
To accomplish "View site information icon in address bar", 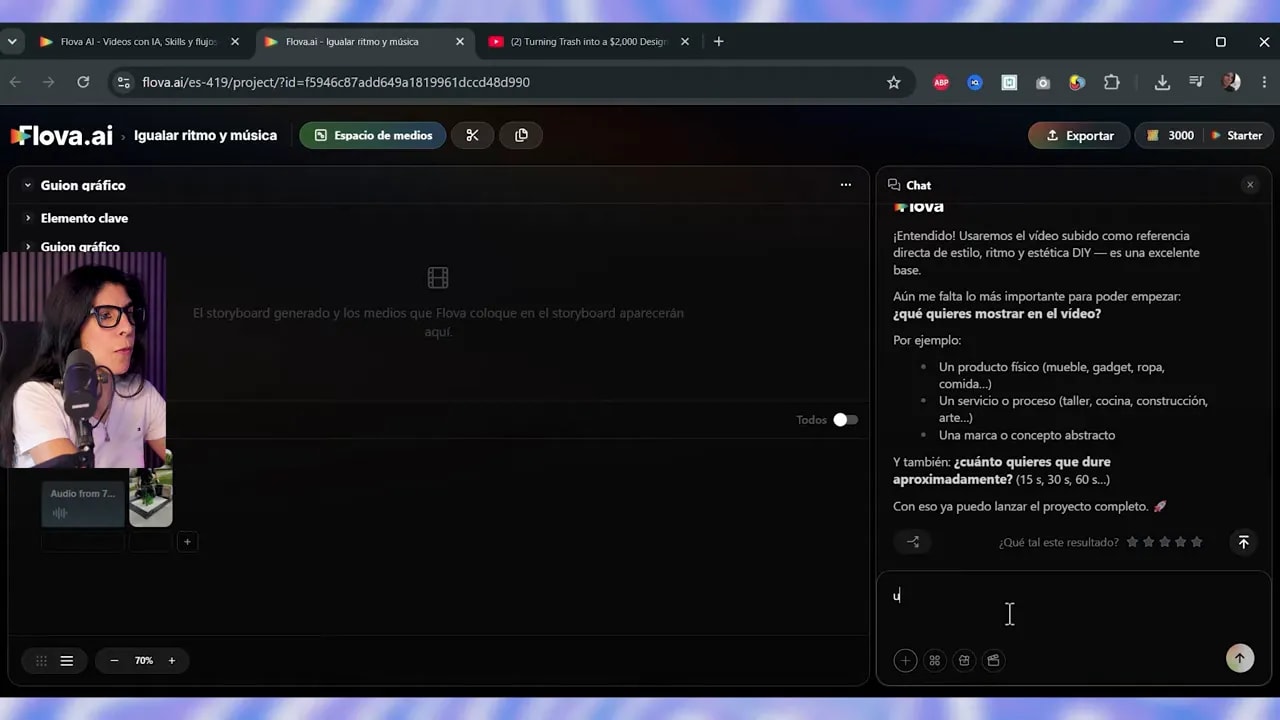I will point(122,82).
